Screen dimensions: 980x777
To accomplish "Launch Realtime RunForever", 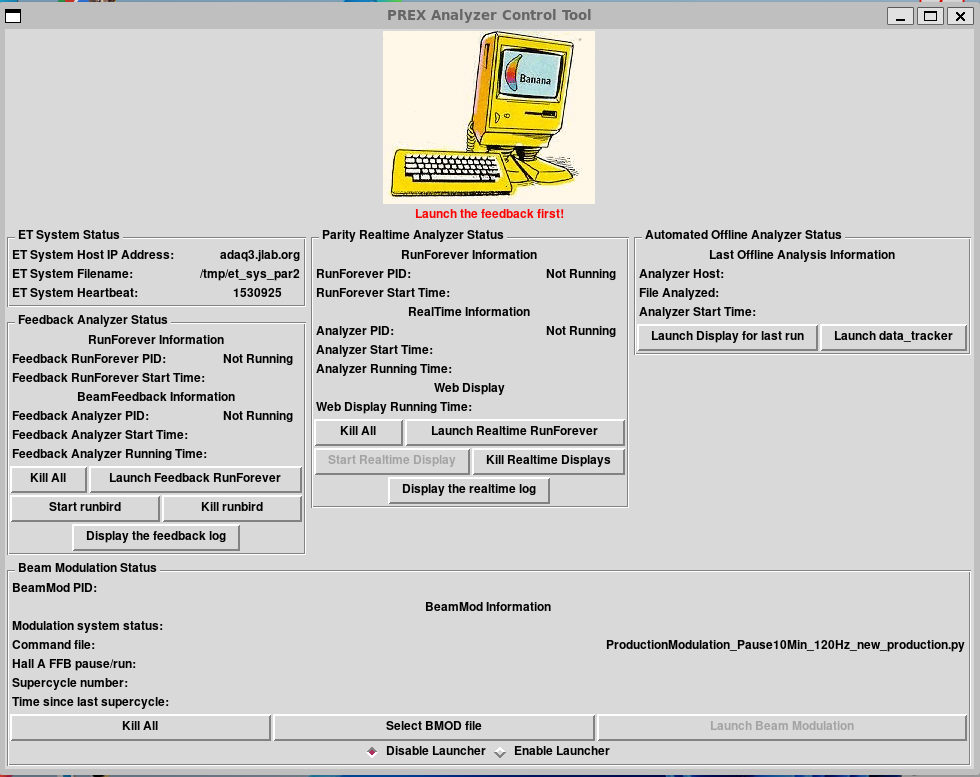I will click(514, 432).
